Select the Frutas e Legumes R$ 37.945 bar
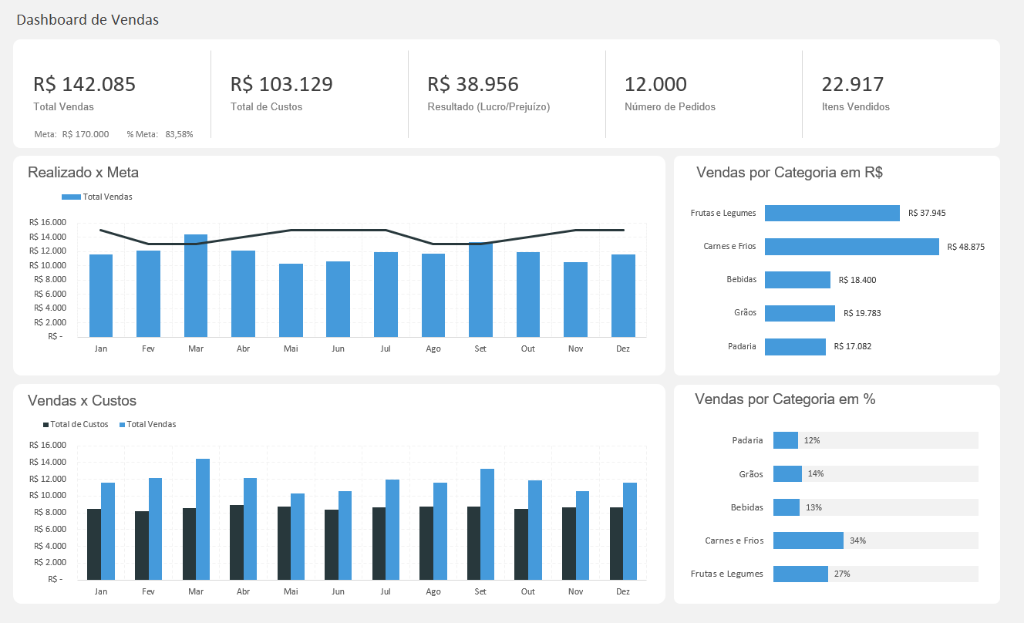1024x623 pixels. 832,213
